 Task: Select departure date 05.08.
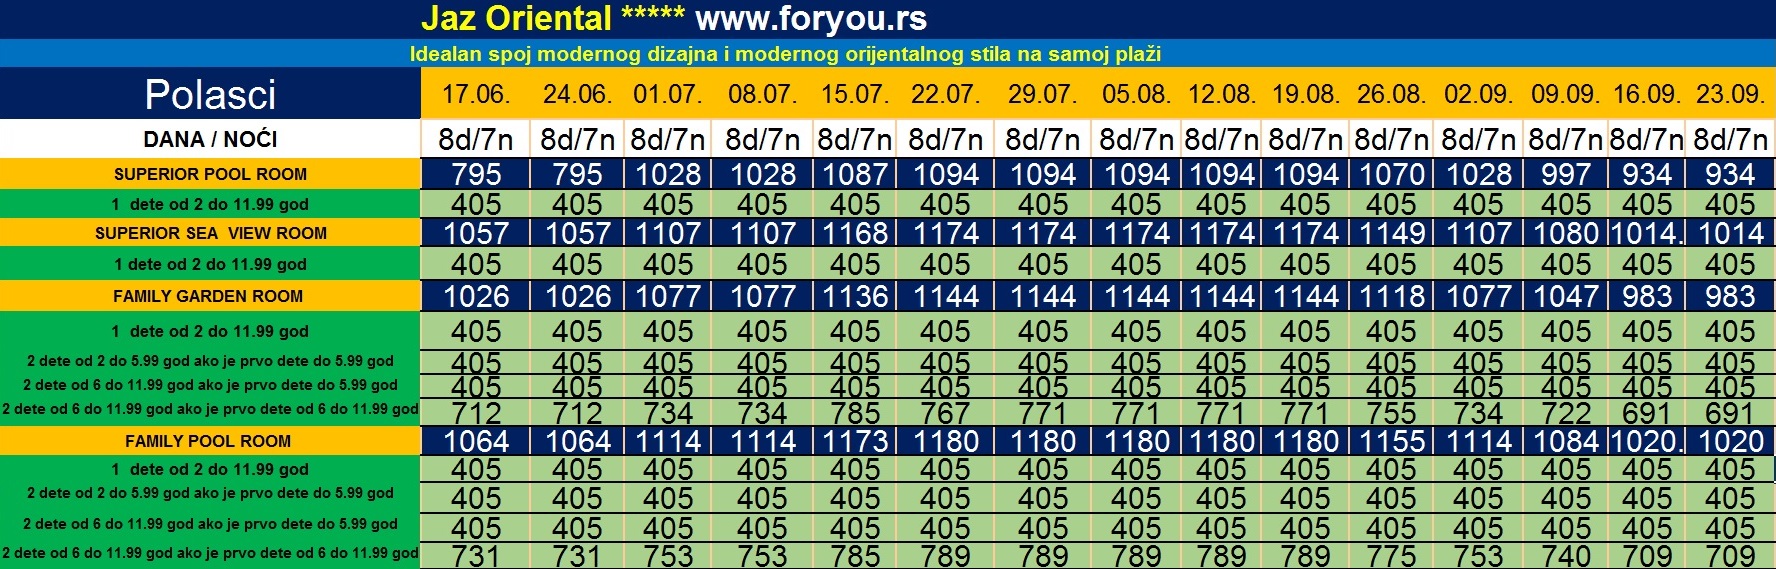(x=1135, y=94)
